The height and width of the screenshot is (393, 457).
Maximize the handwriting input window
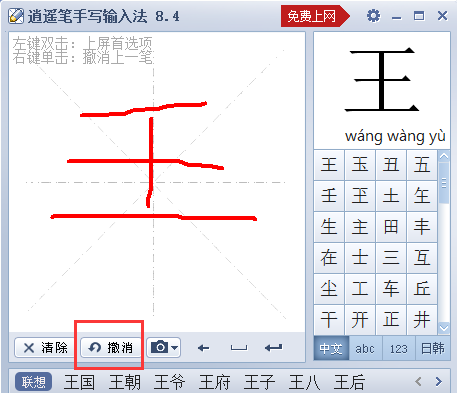419,16
